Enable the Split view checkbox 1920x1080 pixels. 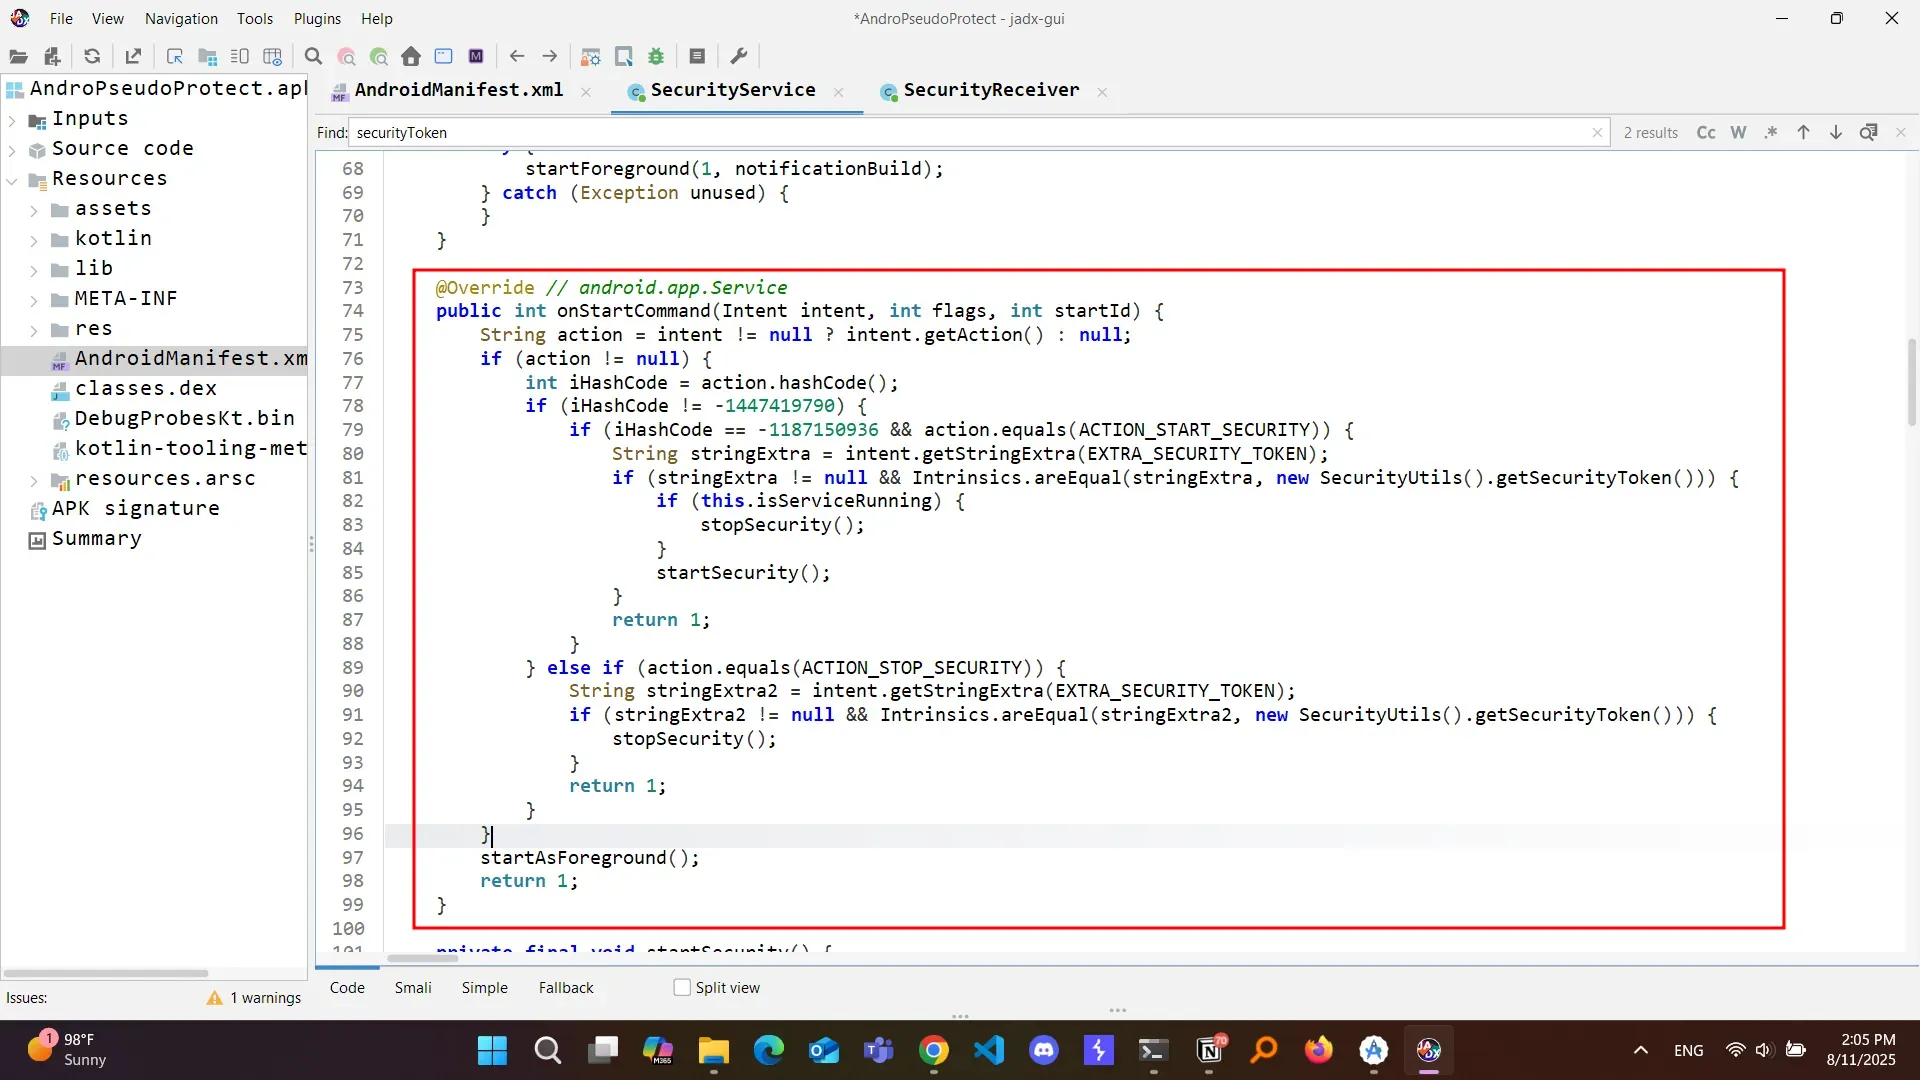(x=682, y=988)
